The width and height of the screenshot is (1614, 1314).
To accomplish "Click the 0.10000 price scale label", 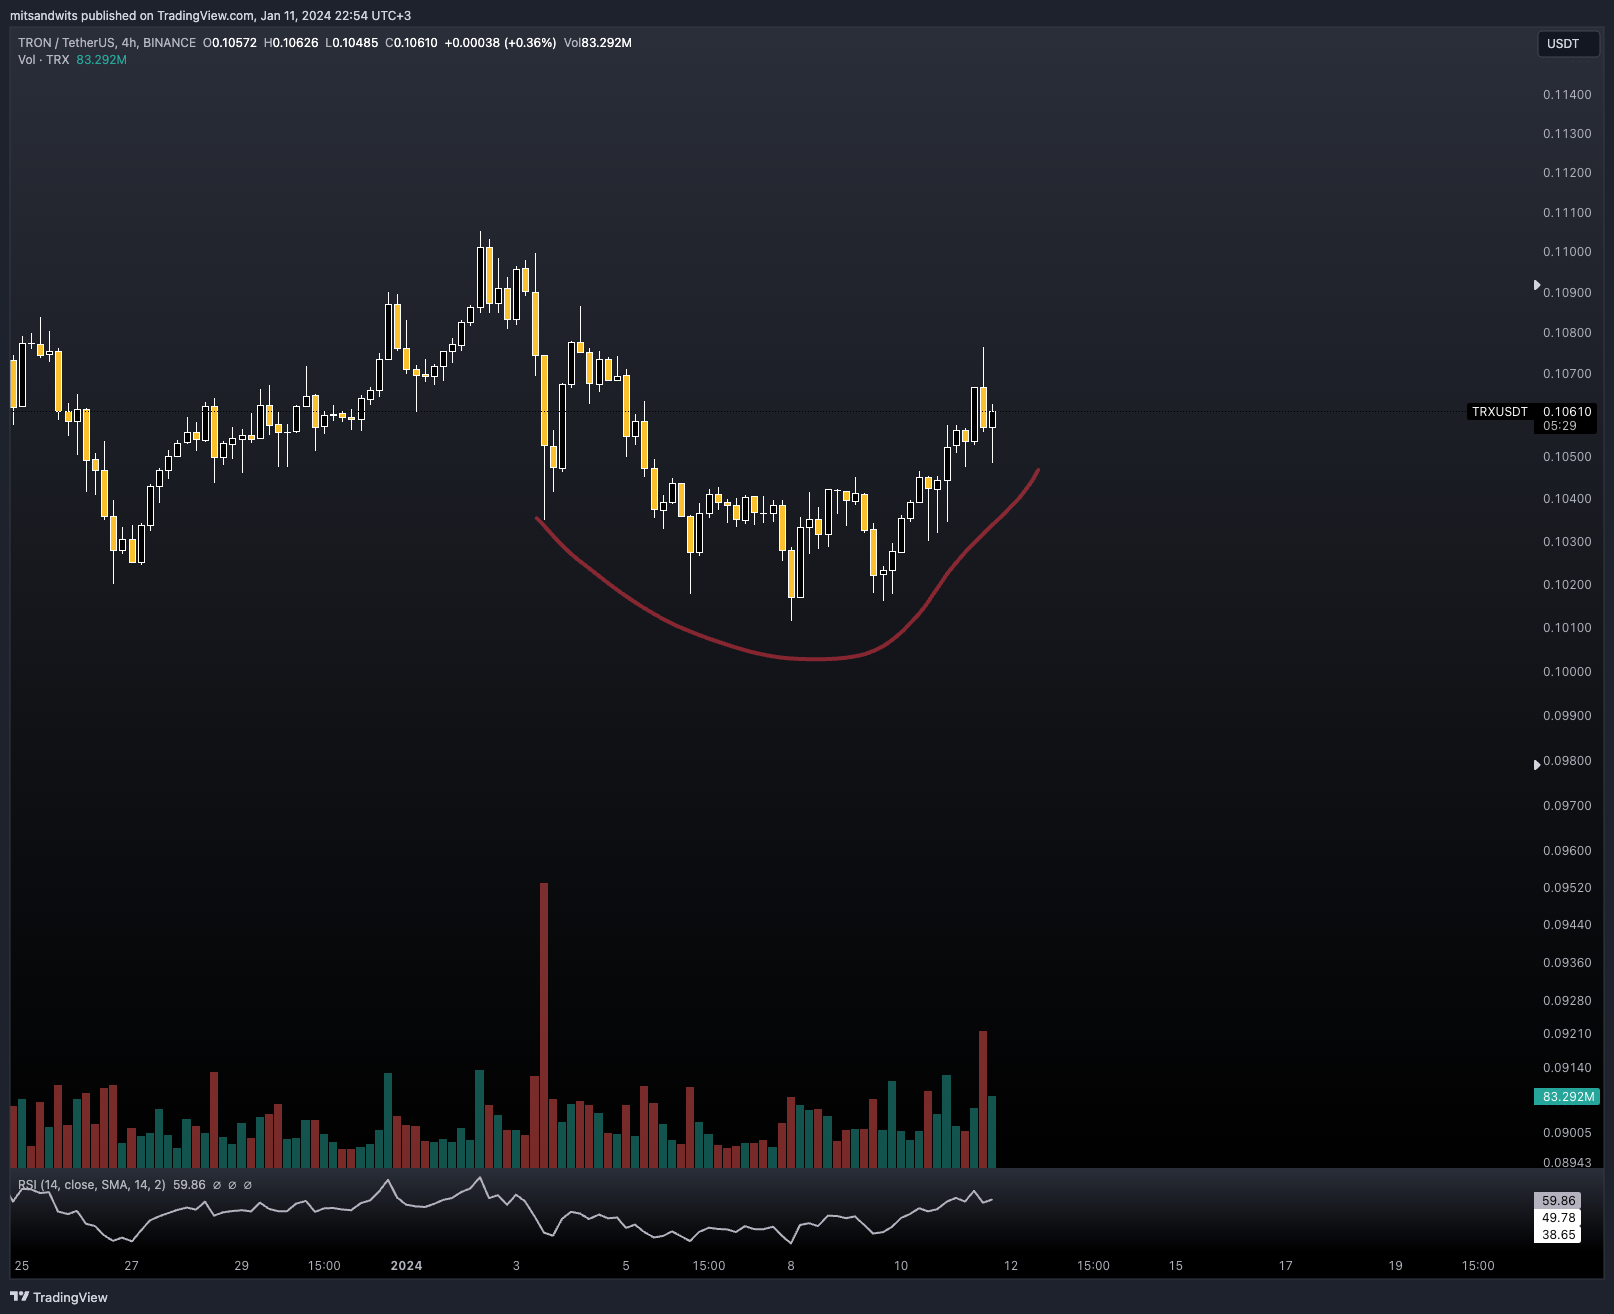I will [x=1567, y=672].
